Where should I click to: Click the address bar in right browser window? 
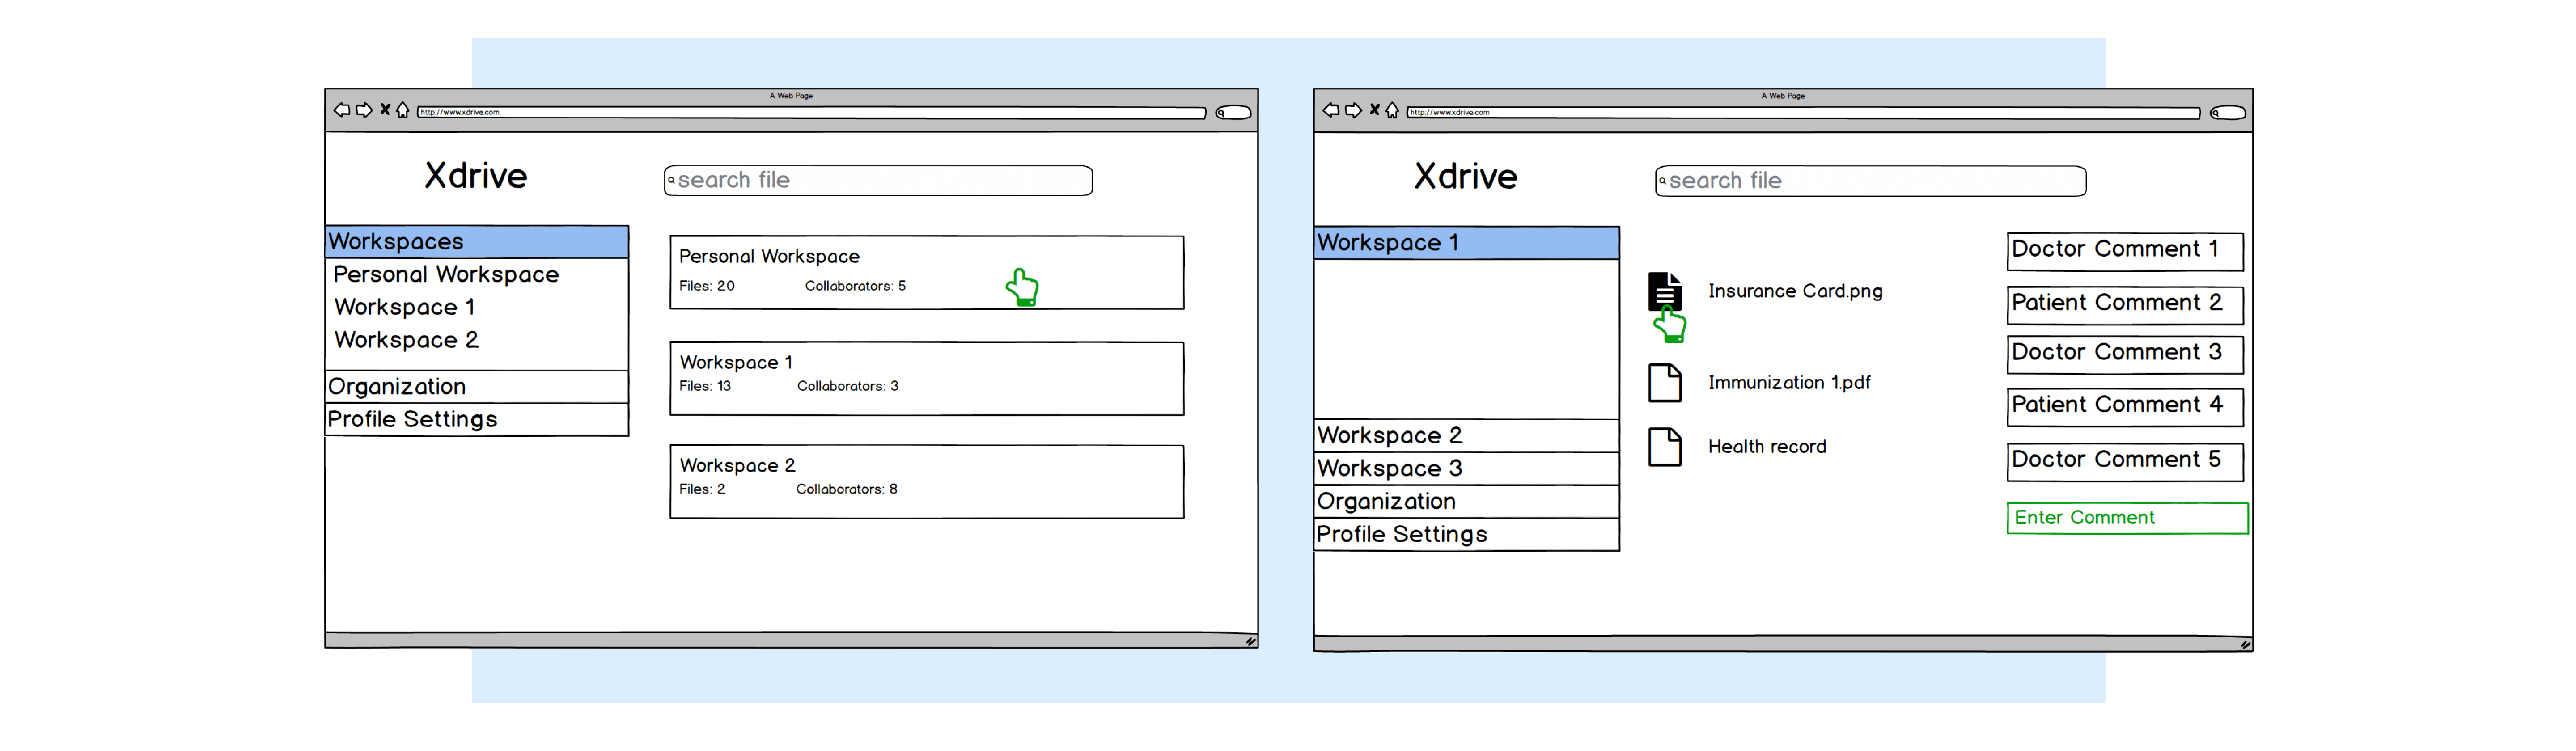tap(1803, 113)
